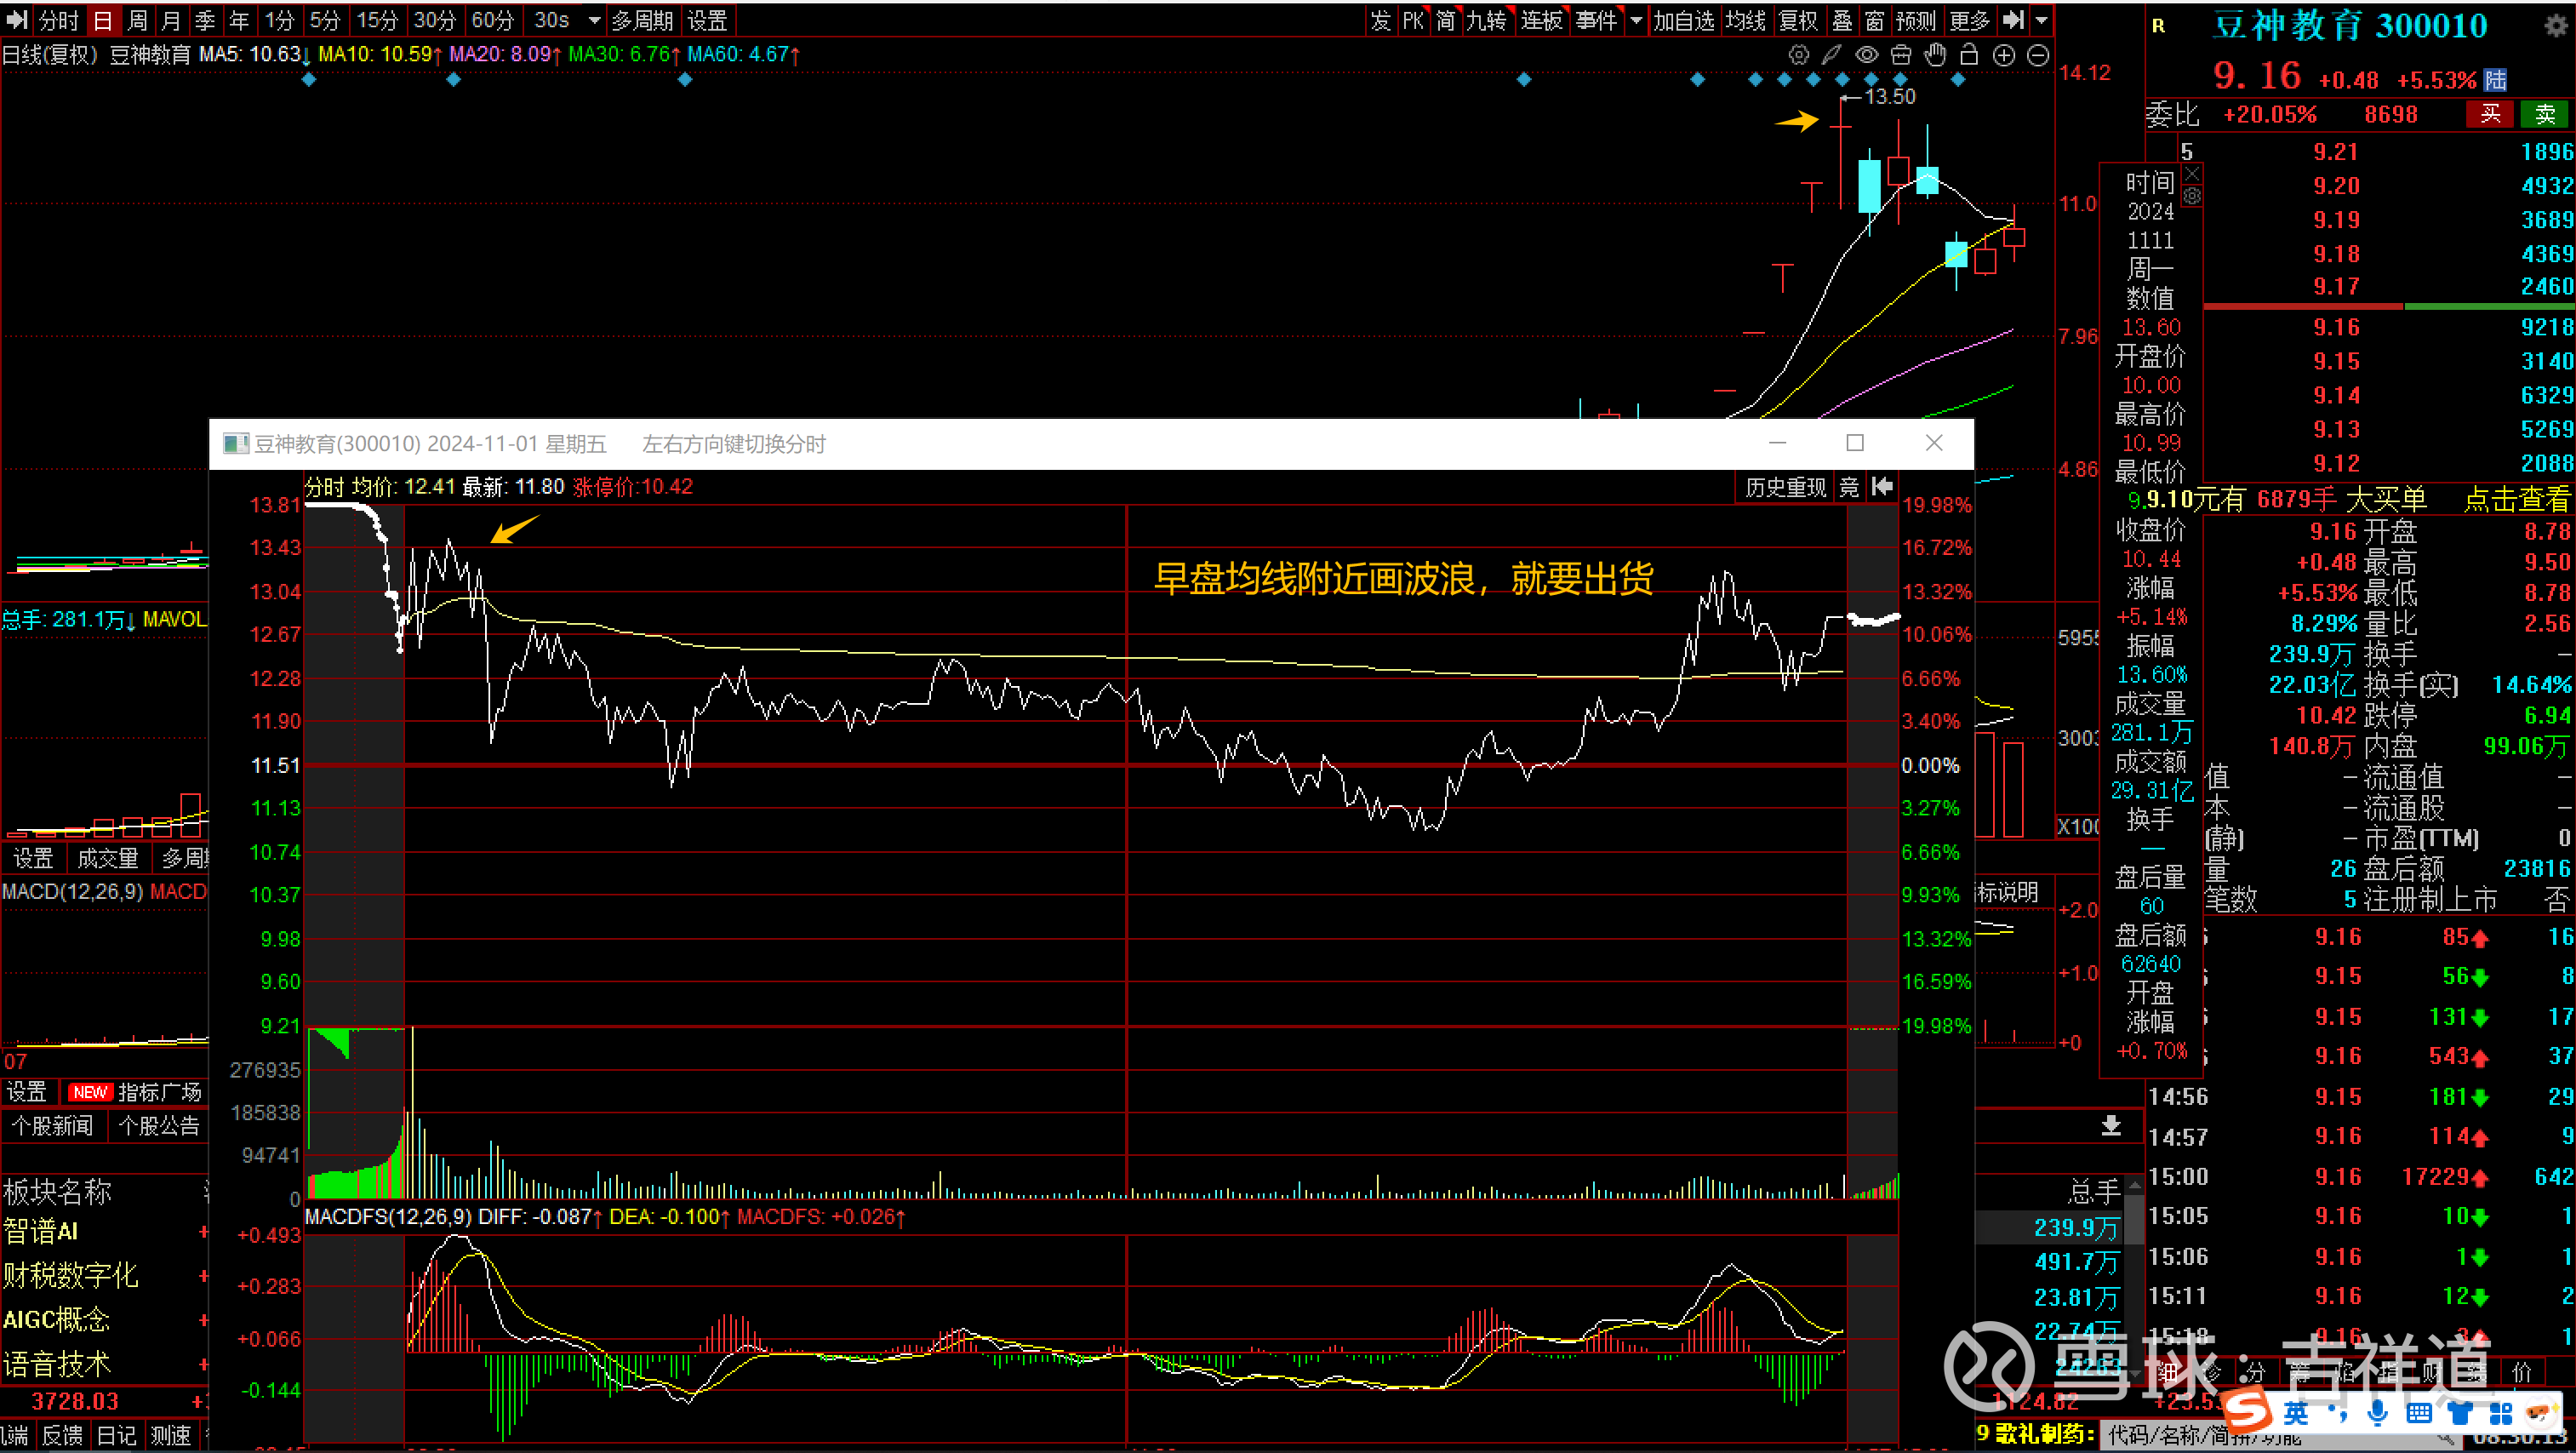Toggle the 连板 indicator
Viewport: 2576px width, 1453px height.
[x=1541, y=19]
